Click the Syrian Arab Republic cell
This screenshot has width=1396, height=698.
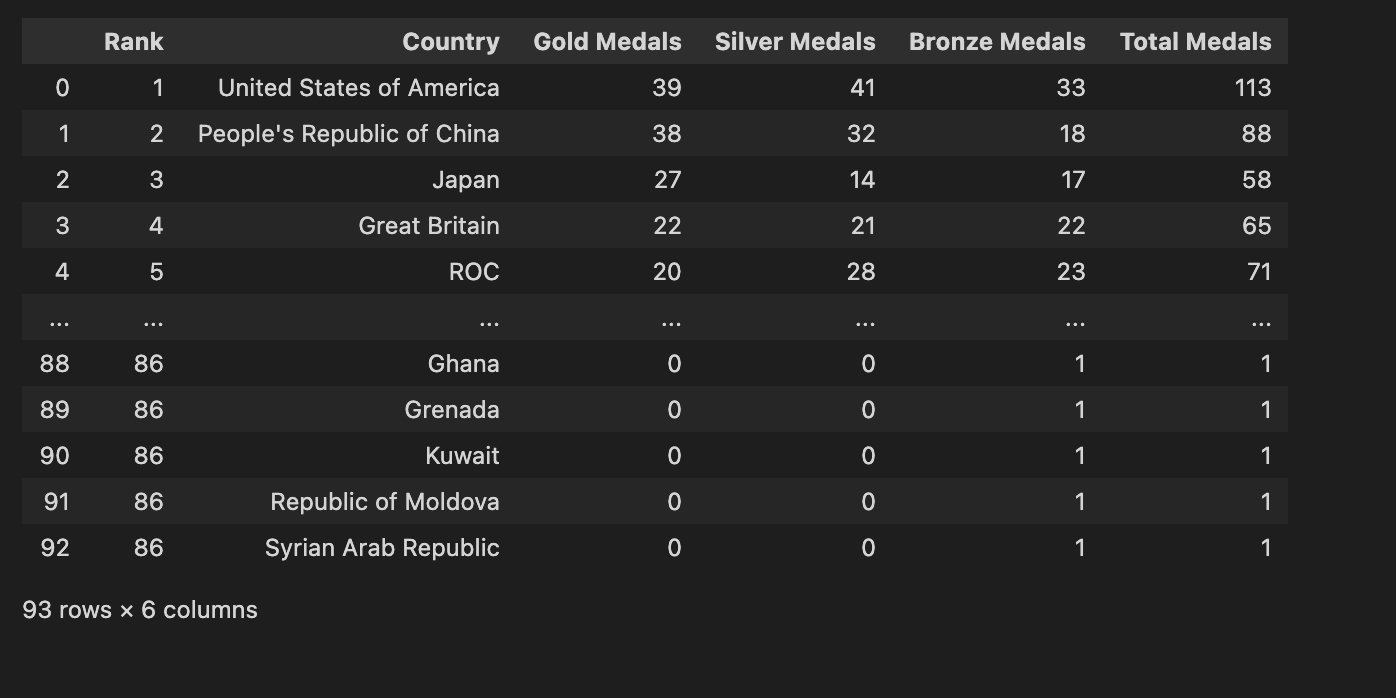tap(381, 548)
